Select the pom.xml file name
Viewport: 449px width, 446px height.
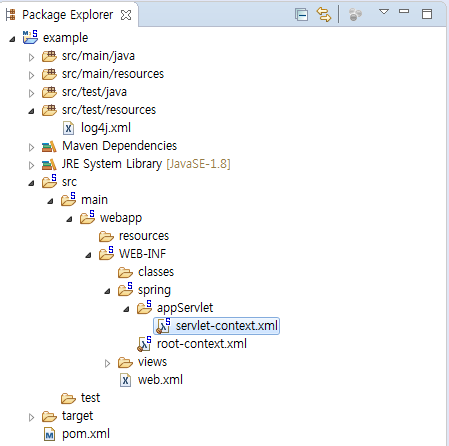(86, 434)
